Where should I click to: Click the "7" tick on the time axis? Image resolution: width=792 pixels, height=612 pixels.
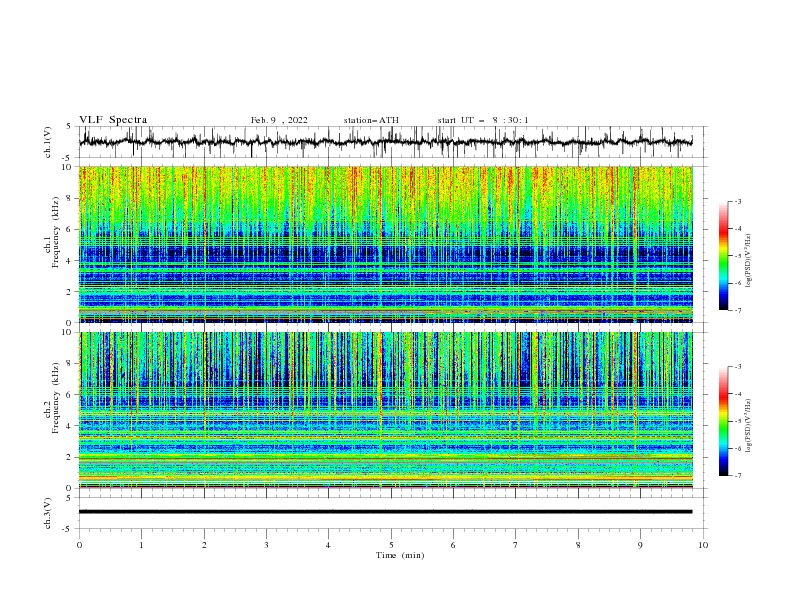coord(516,545)
